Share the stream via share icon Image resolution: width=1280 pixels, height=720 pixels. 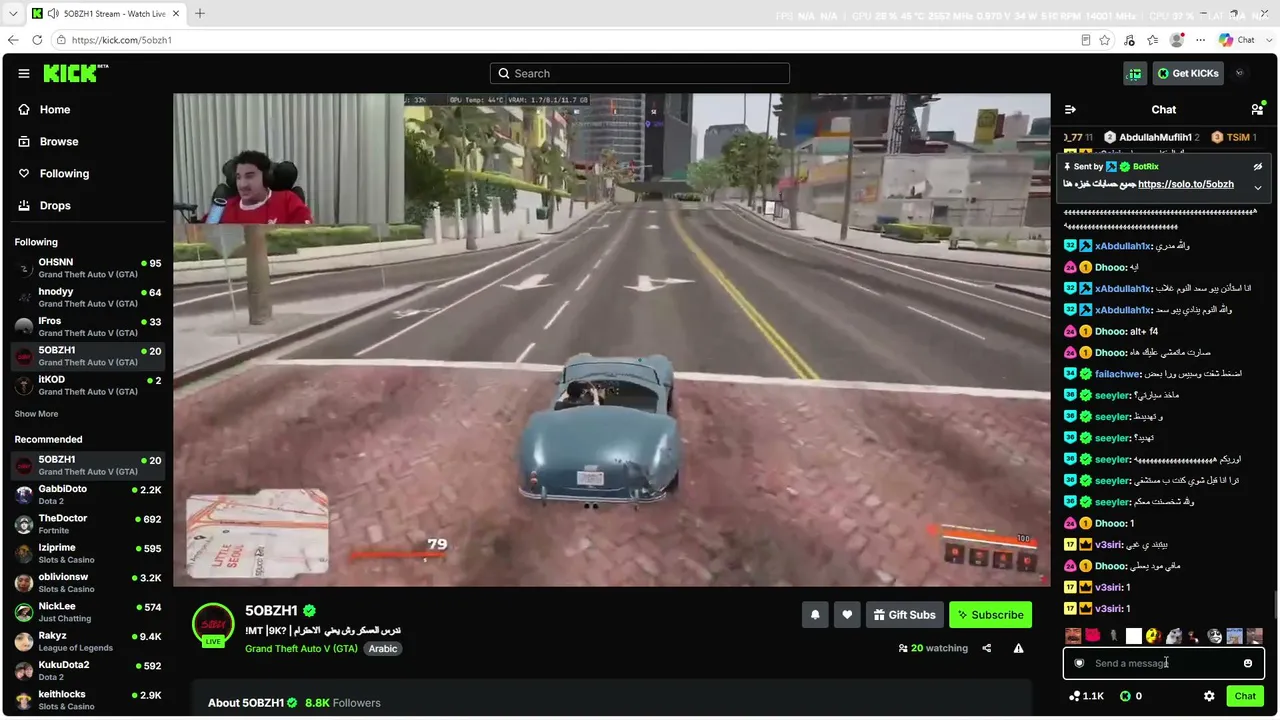tap(986, 648)
